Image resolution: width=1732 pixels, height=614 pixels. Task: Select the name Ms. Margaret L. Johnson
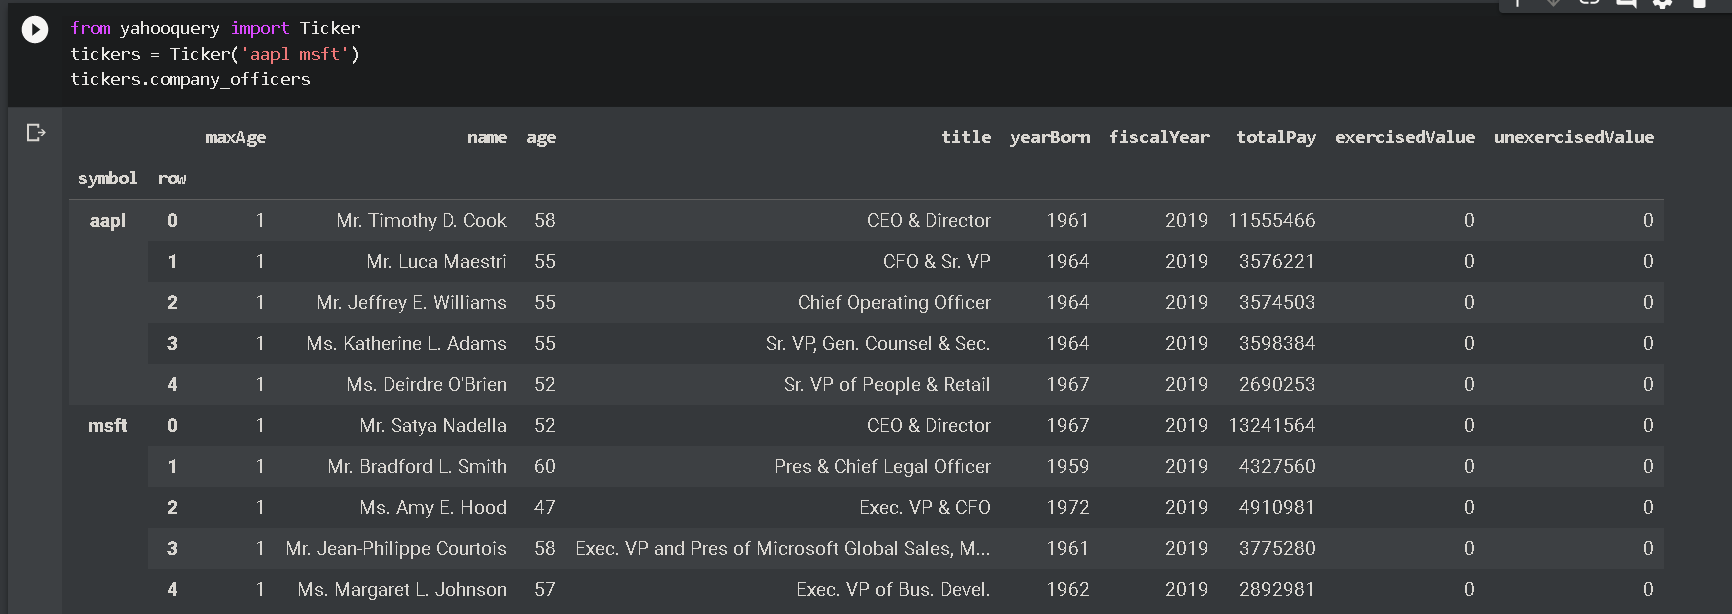coord(402,589)
